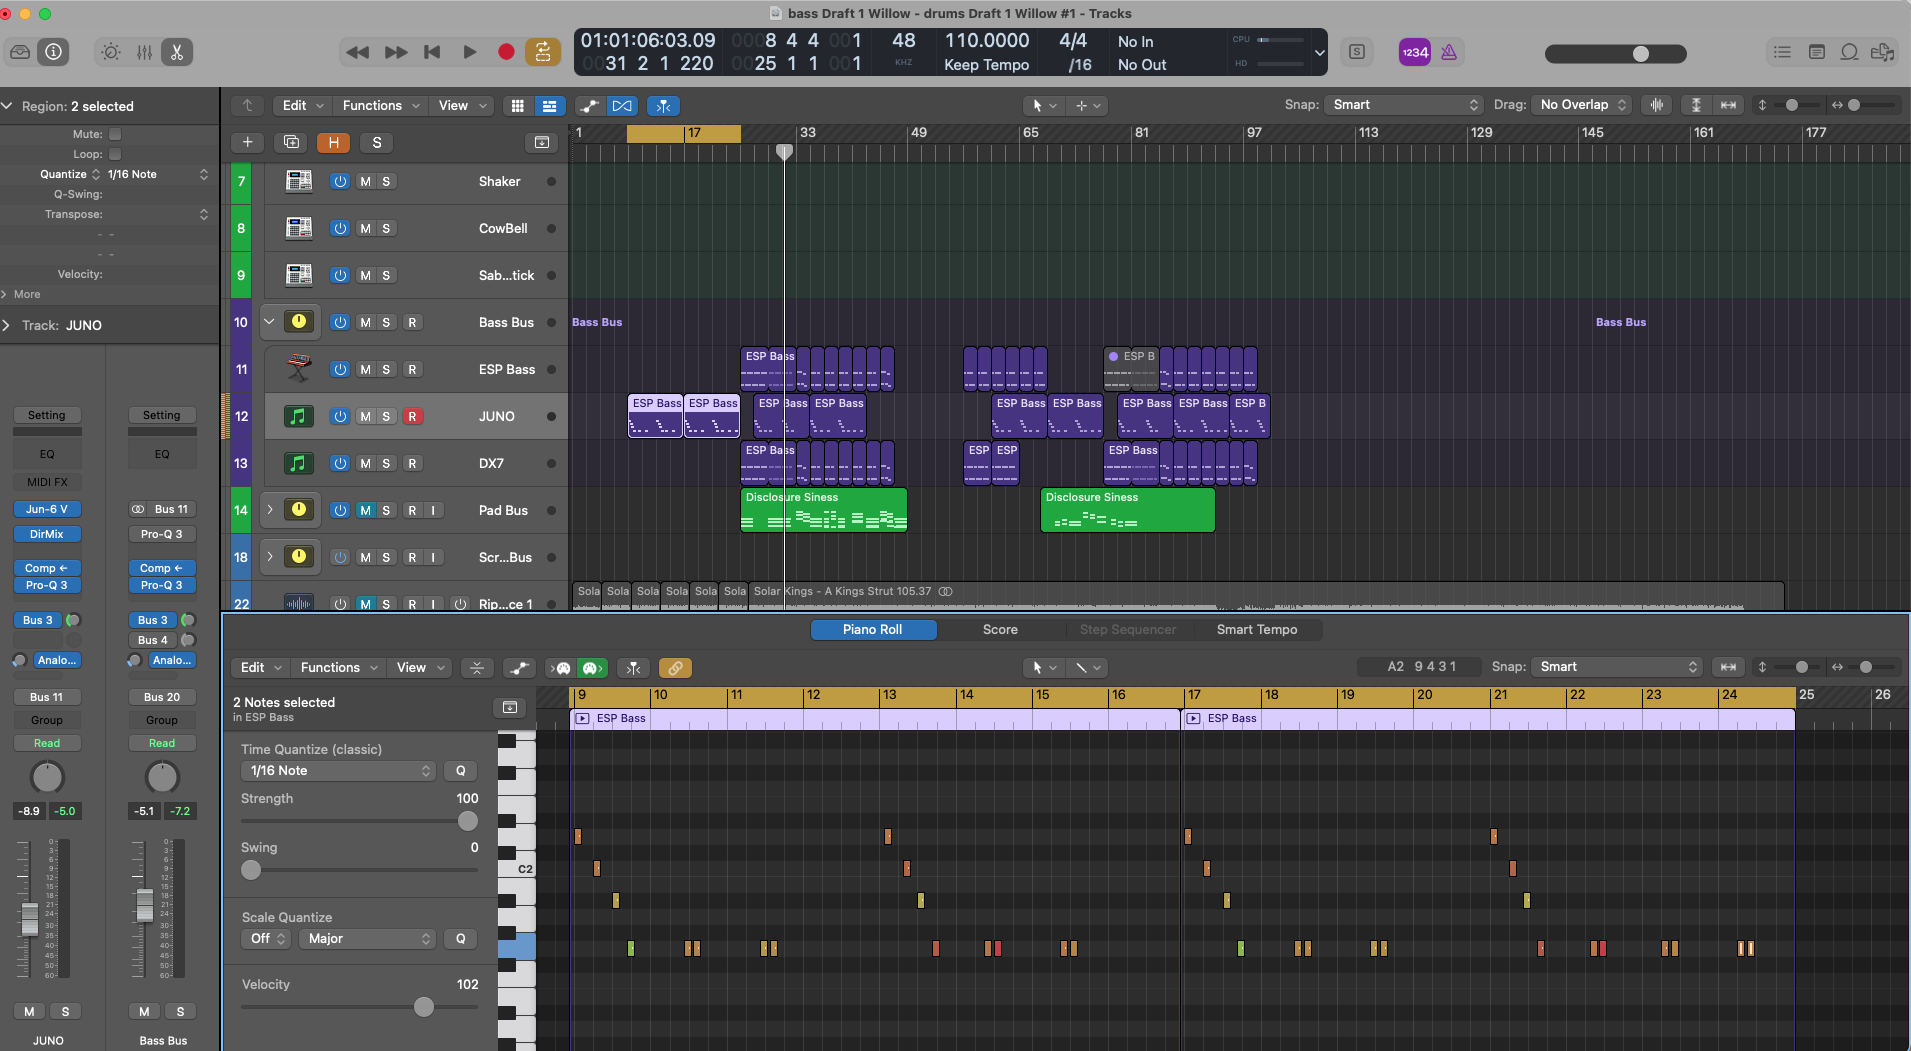
Task: Open Piano Roll Functions menu
Action: click(x=339, y=667)
